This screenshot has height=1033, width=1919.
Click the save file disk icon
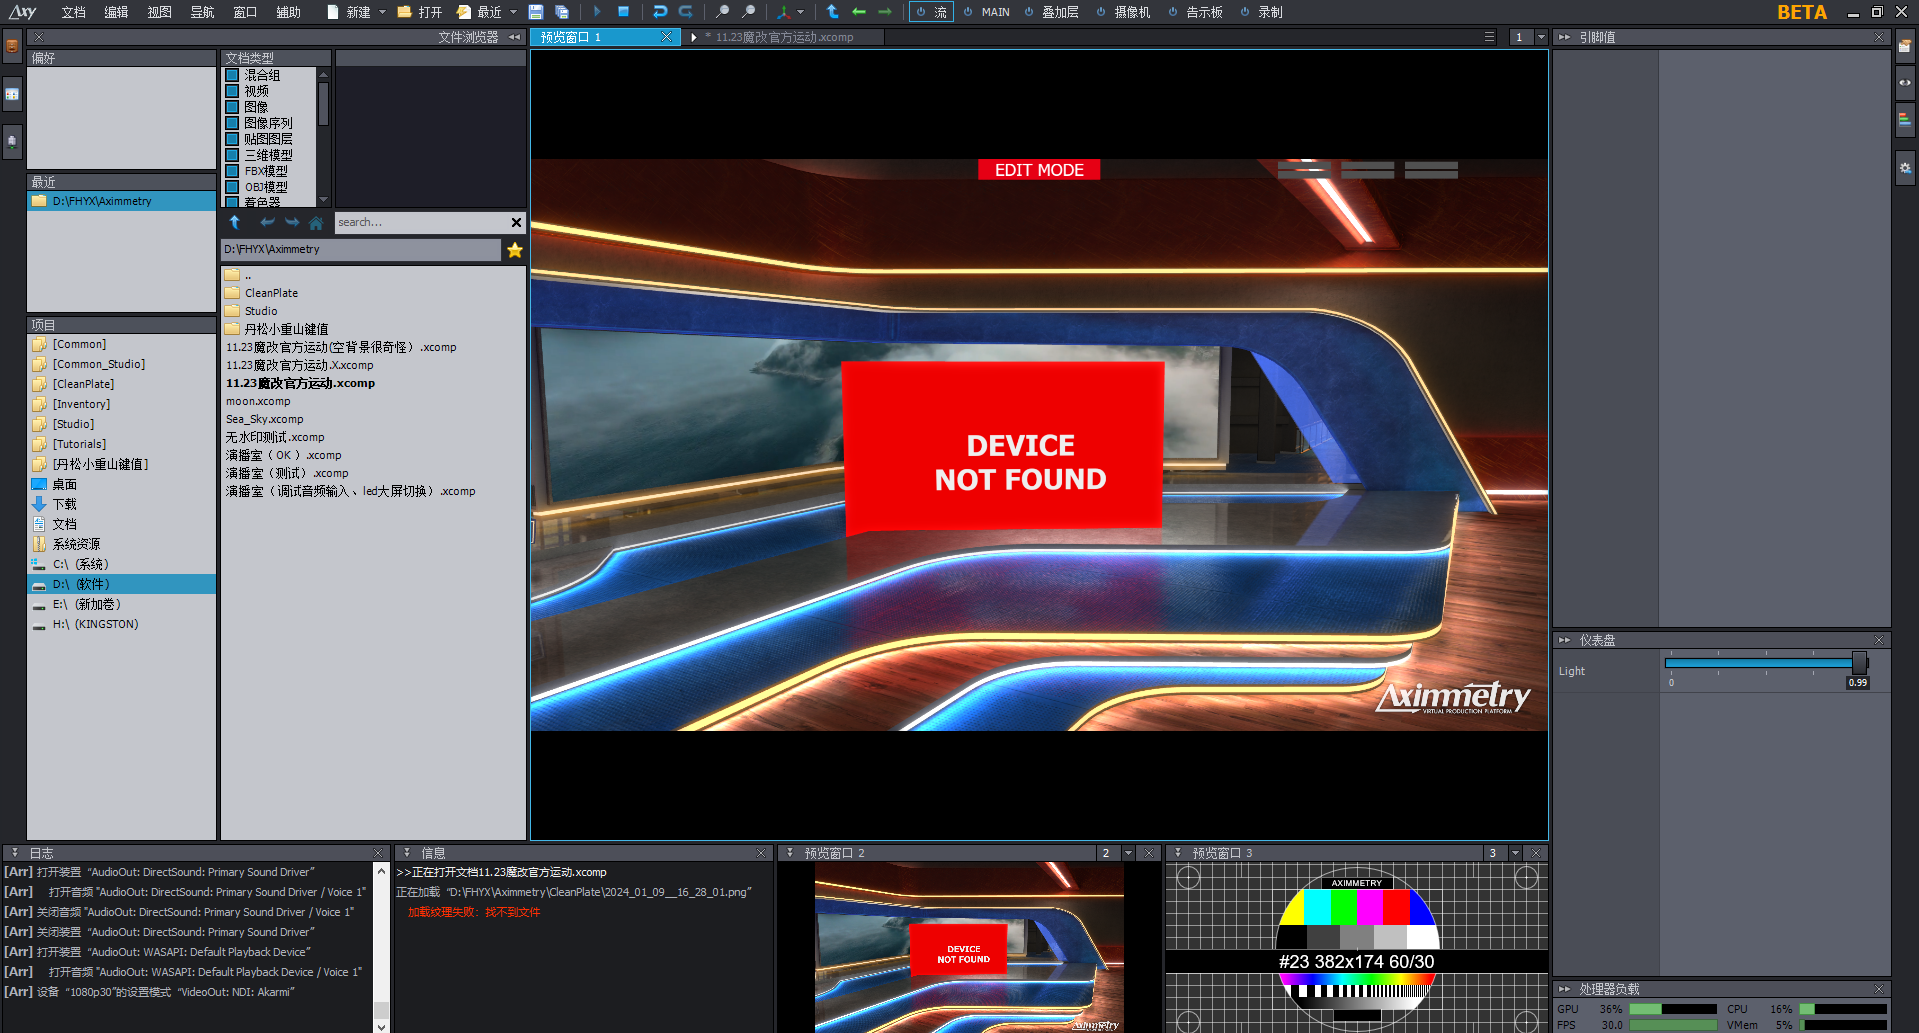[x=536, y=12]
